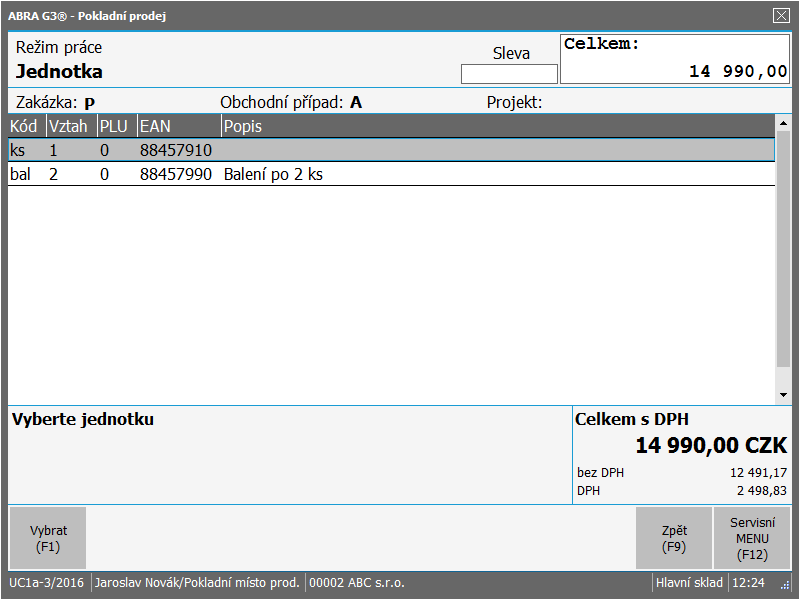Click the Celkem total display box

point(675,60)
